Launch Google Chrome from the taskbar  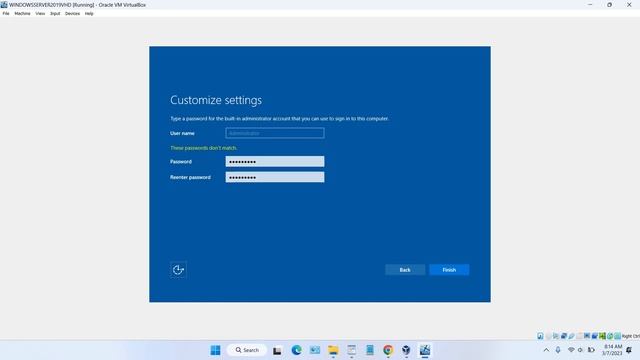pos(388,350)
